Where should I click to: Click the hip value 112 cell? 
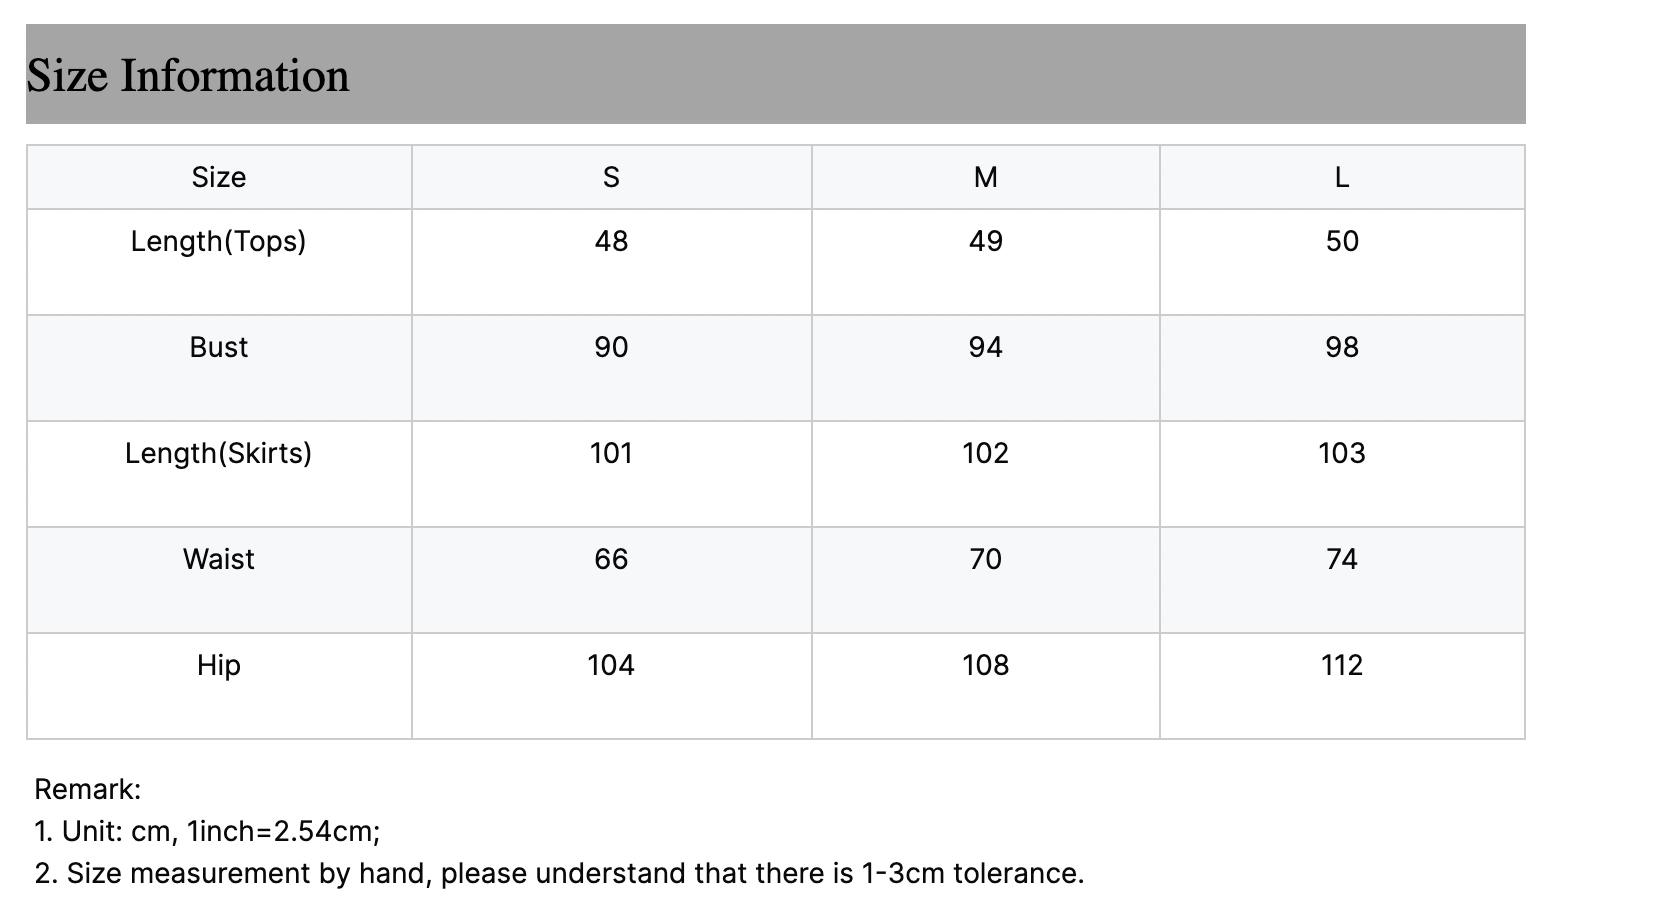click(1342, 686)
